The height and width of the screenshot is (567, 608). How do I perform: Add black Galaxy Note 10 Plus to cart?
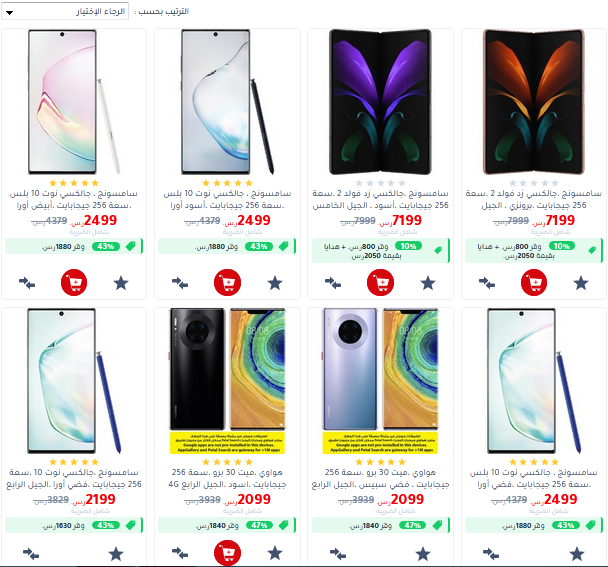(x=227, y=282)
